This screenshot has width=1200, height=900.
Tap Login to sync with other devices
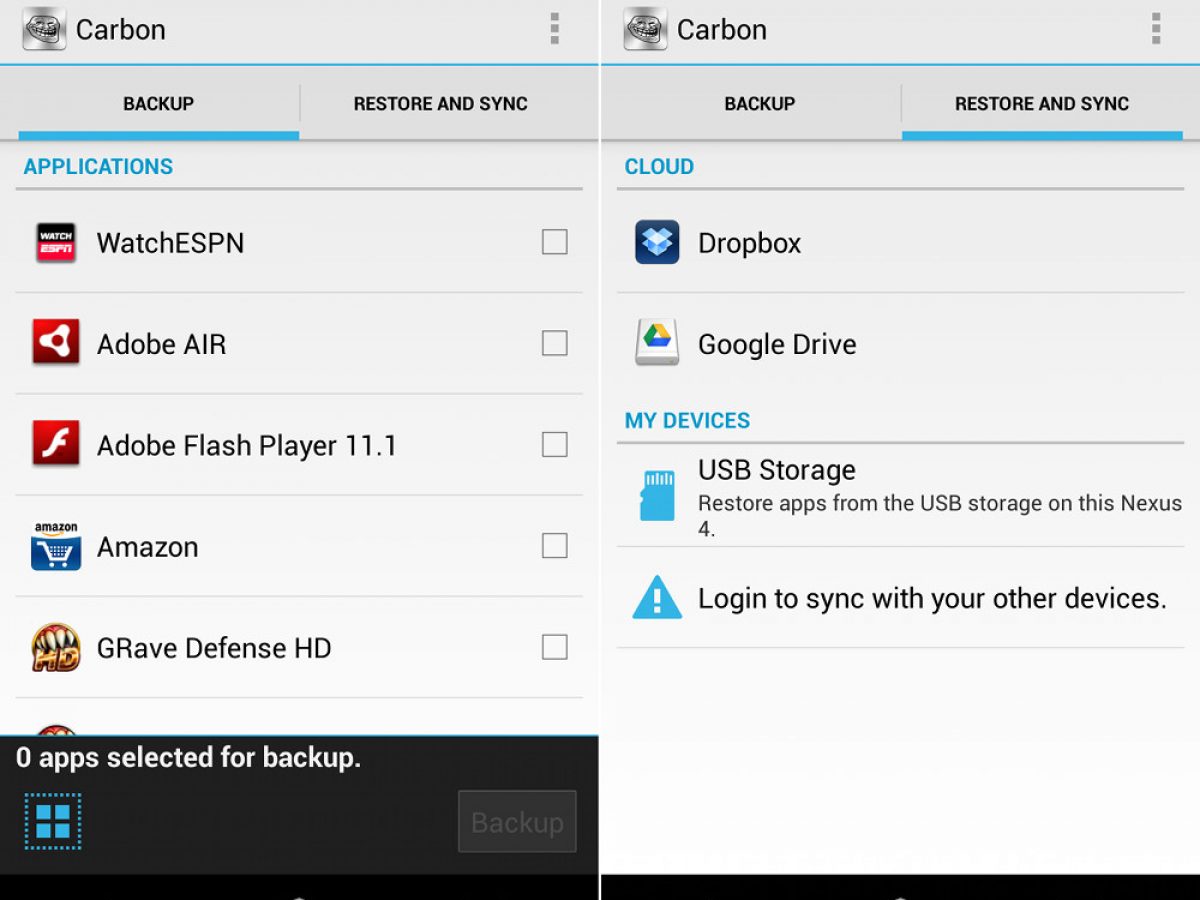931,599
